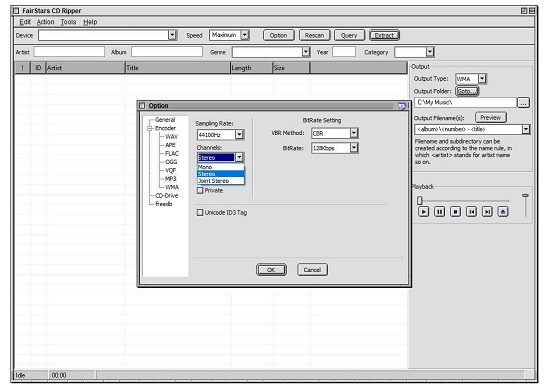550x388 pixels.
Task: Select FLAC in the Encoder tree
Action: click(172, 153)
